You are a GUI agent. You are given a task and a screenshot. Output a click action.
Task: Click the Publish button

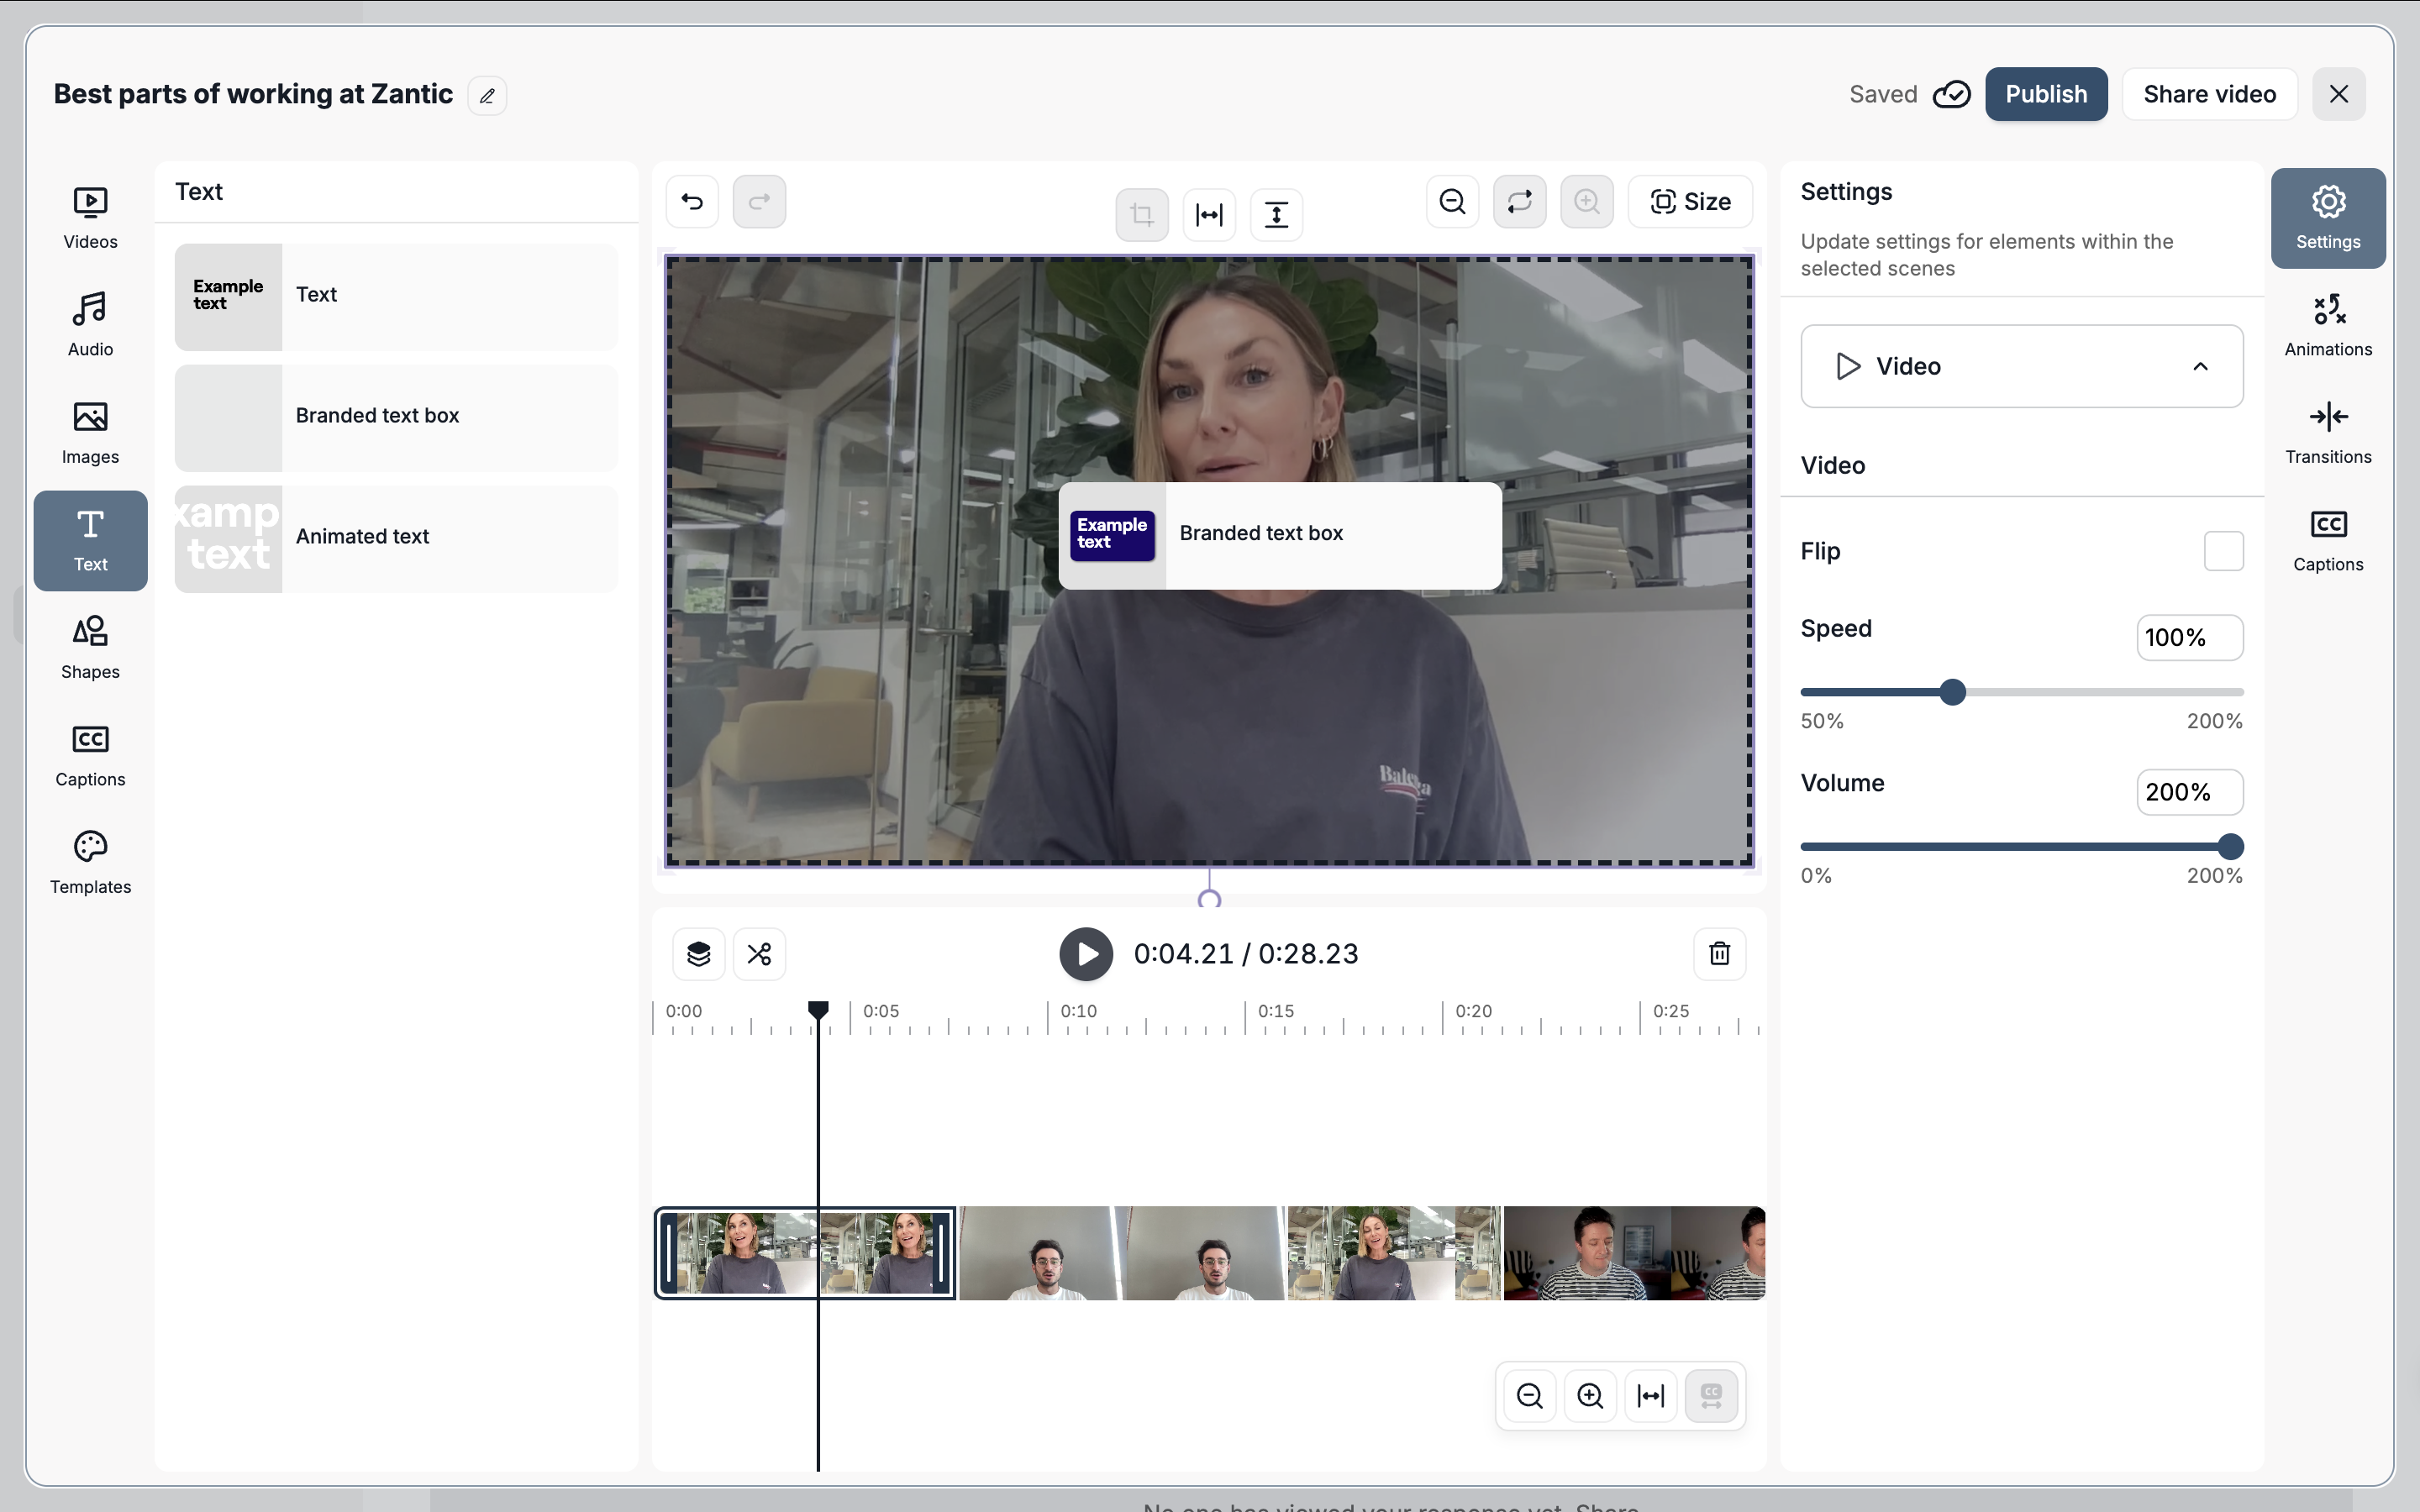pos(2045,94)
